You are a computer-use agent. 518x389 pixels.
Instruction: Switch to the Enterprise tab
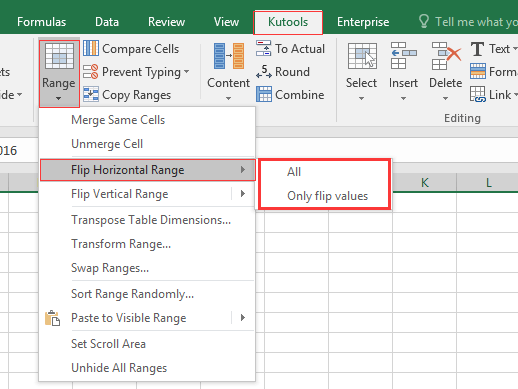click(363, 22)
